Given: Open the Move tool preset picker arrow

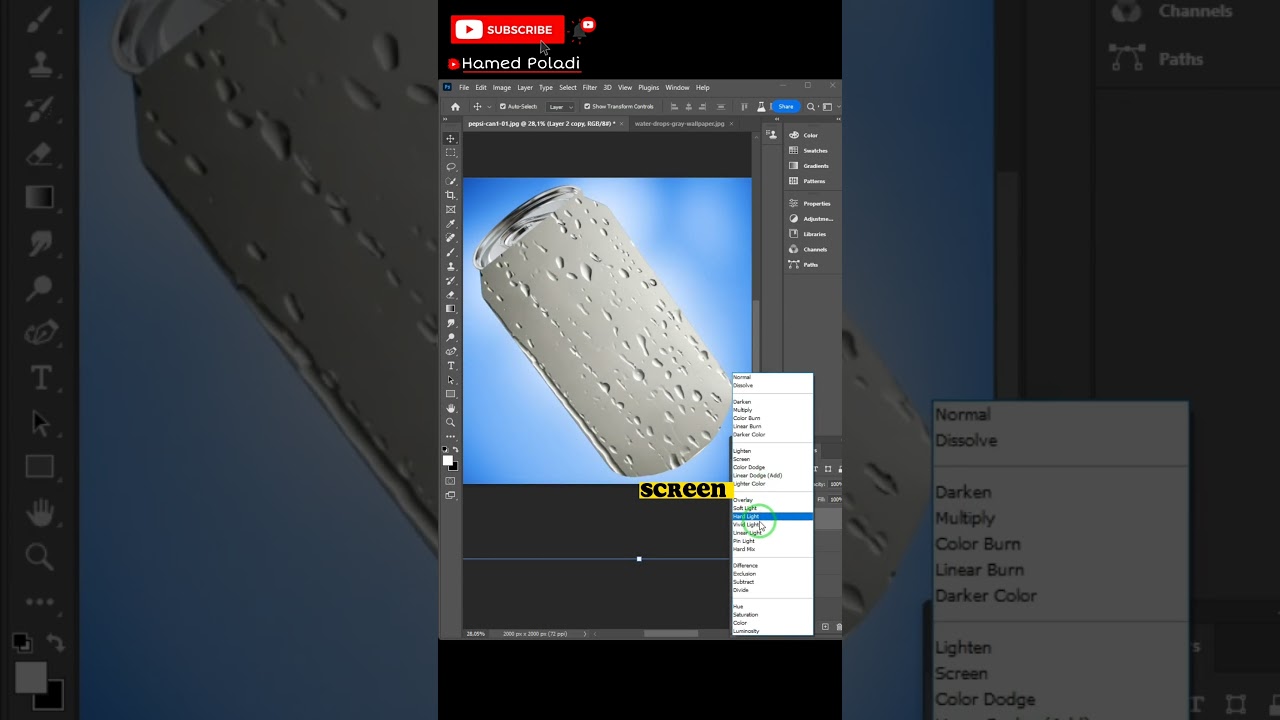Looking at the screenshot, I should point(488,106).
